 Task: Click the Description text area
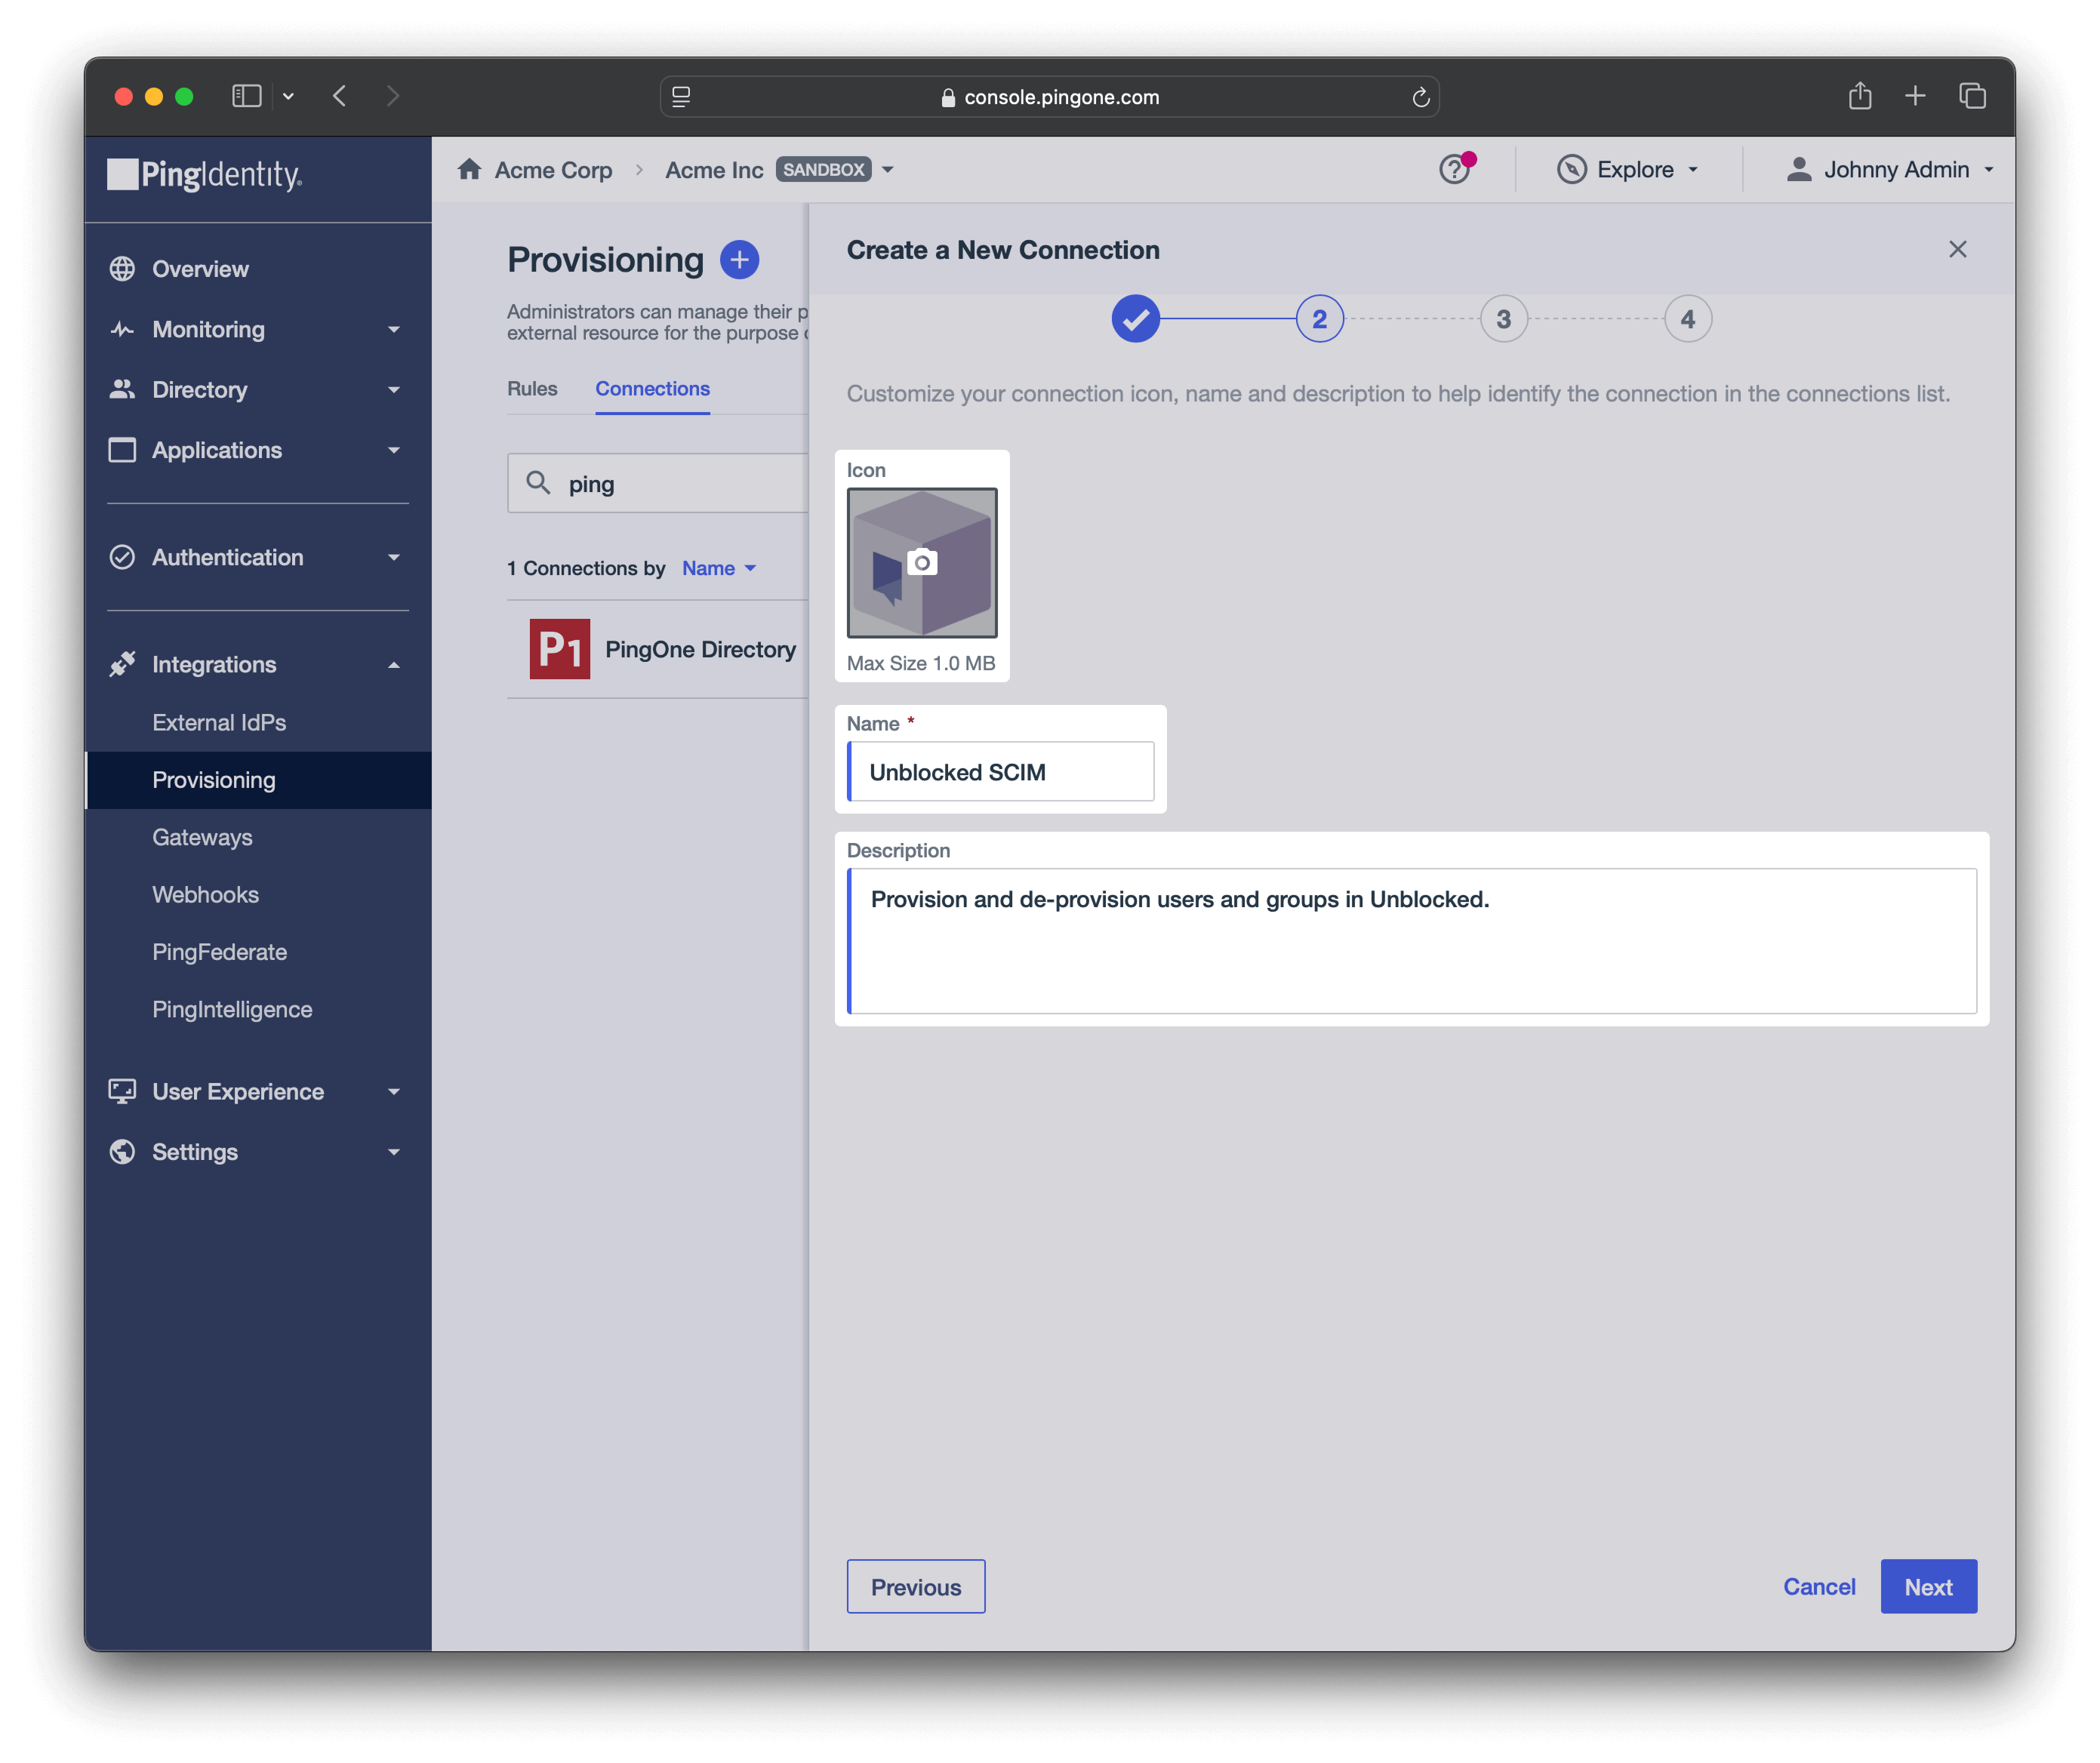click(x=1412, y=941)
